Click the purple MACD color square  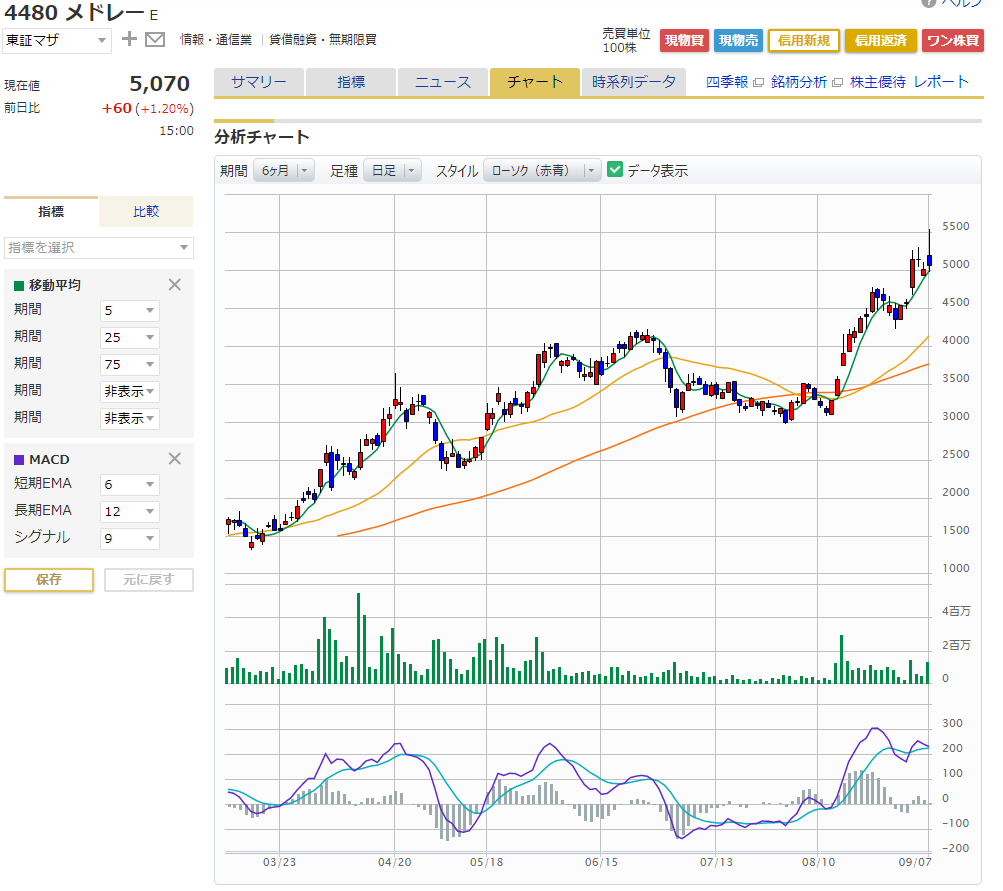click(19, 459)
